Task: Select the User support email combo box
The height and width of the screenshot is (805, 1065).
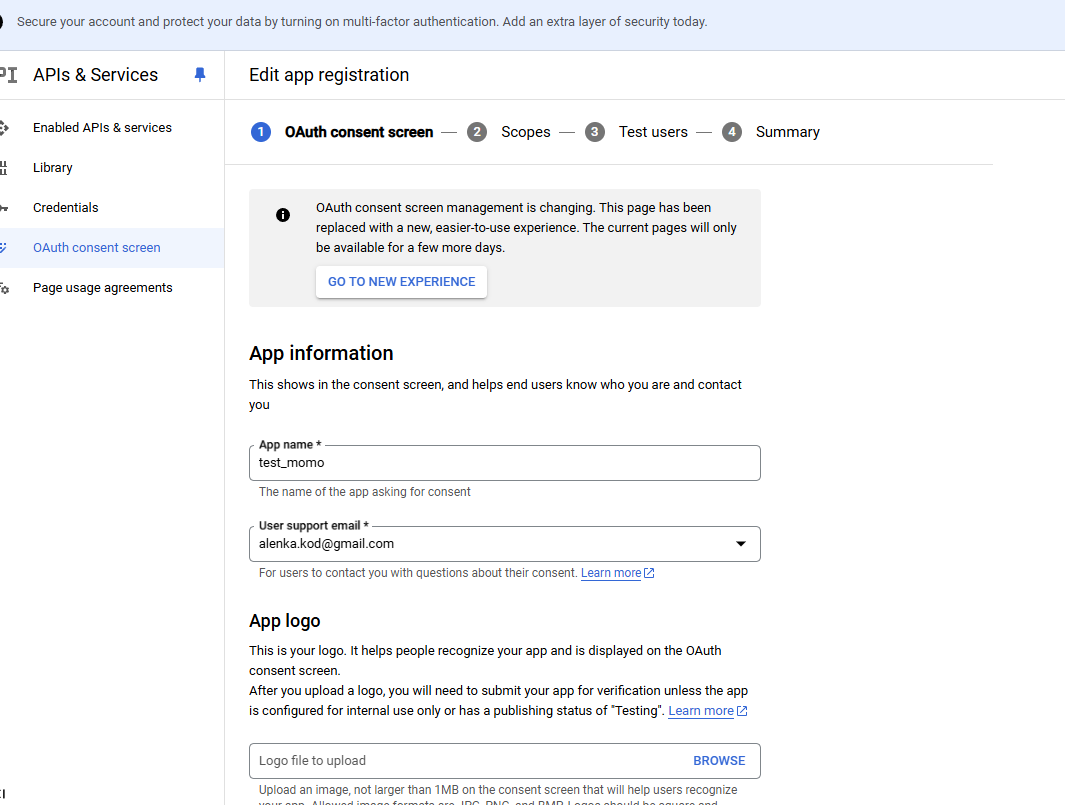Action: 490,544
